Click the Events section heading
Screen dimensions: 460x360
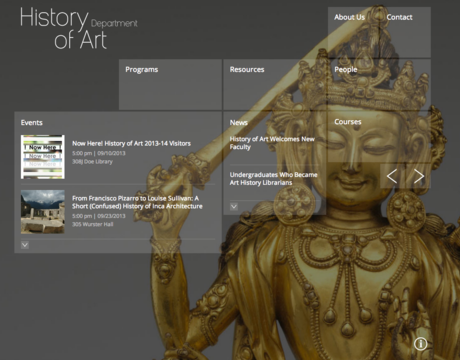pyautogui.click(x=32, y=123)
